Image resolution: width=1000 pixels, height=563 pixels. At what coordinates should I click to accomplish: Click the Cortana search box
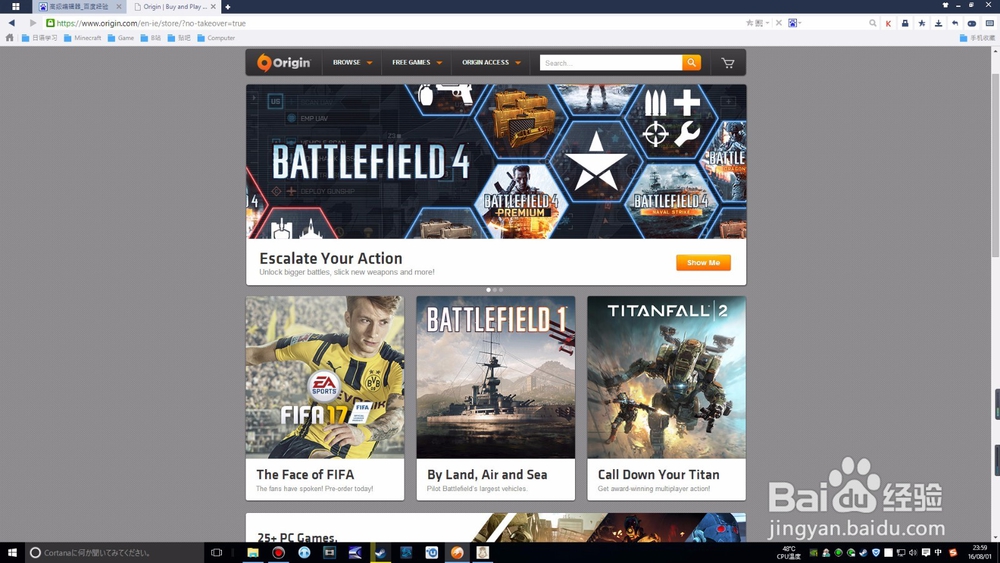(115, 553)
